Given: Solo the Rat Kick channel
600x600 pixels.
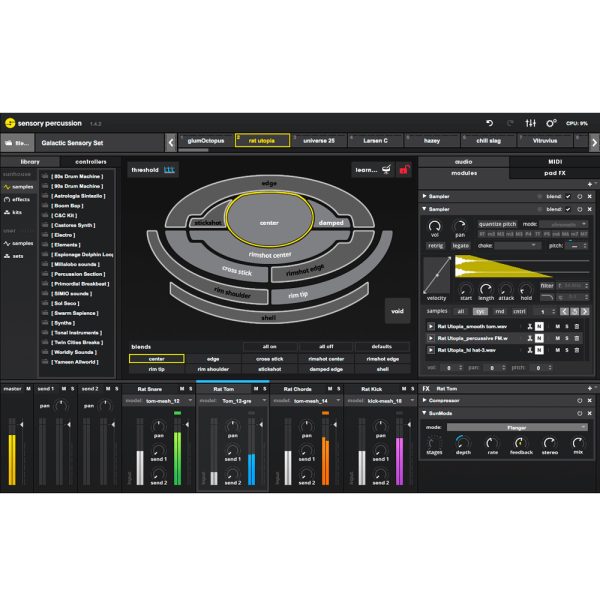Looking at the screenshot, I should click(412, 389).
